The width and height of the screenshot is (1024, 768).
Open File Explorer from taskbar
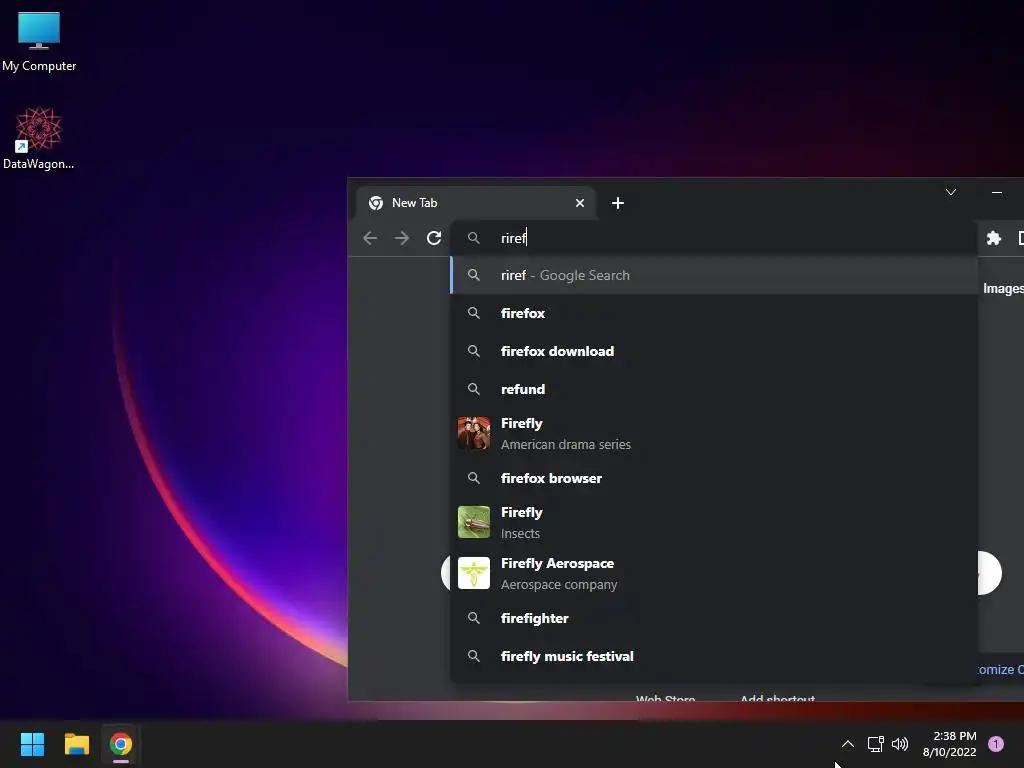76,744
